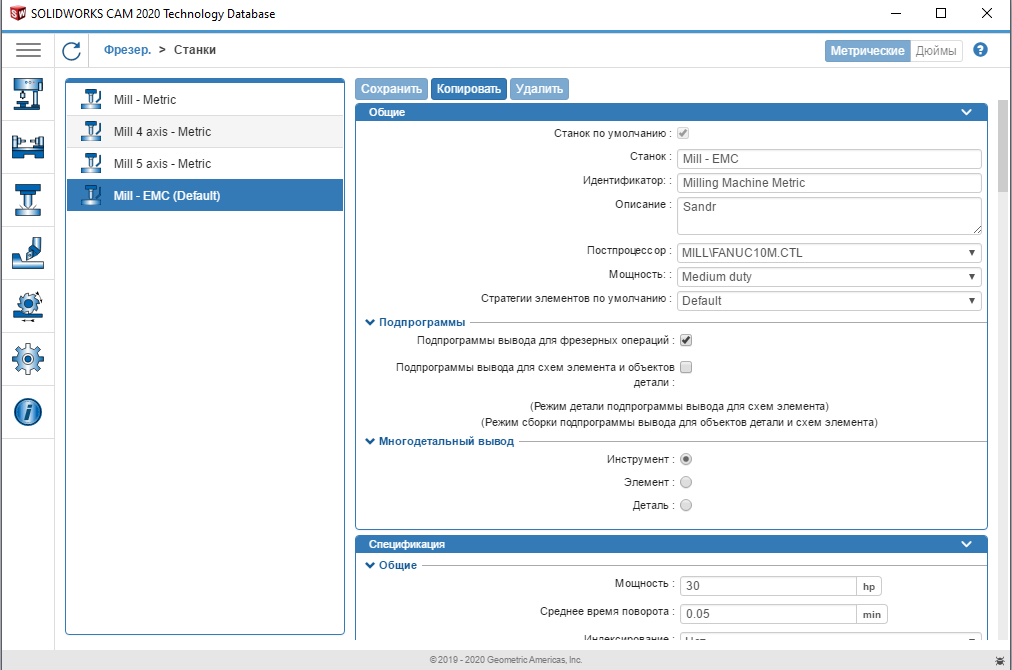Select Mill - Metric in machine list
The image size is (1012, 670).
(x=205, y=99)
